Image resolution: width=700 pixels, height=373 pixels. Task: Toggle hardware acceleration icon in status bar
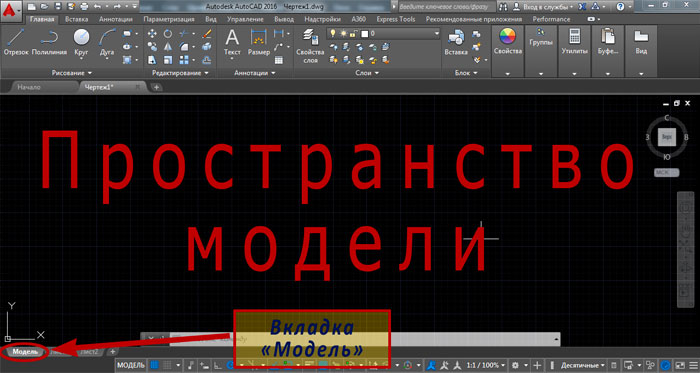[665, 365]
